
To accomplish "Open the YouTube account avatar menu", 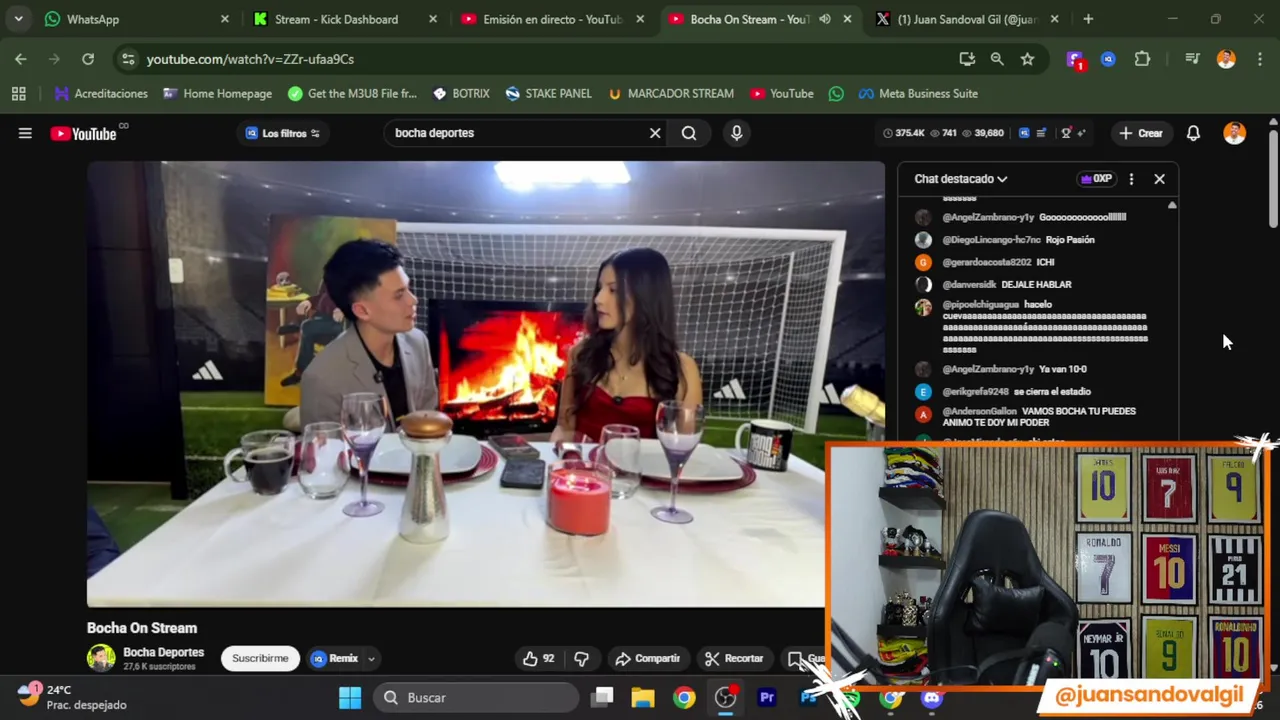I will click(x=1234, y=133).
